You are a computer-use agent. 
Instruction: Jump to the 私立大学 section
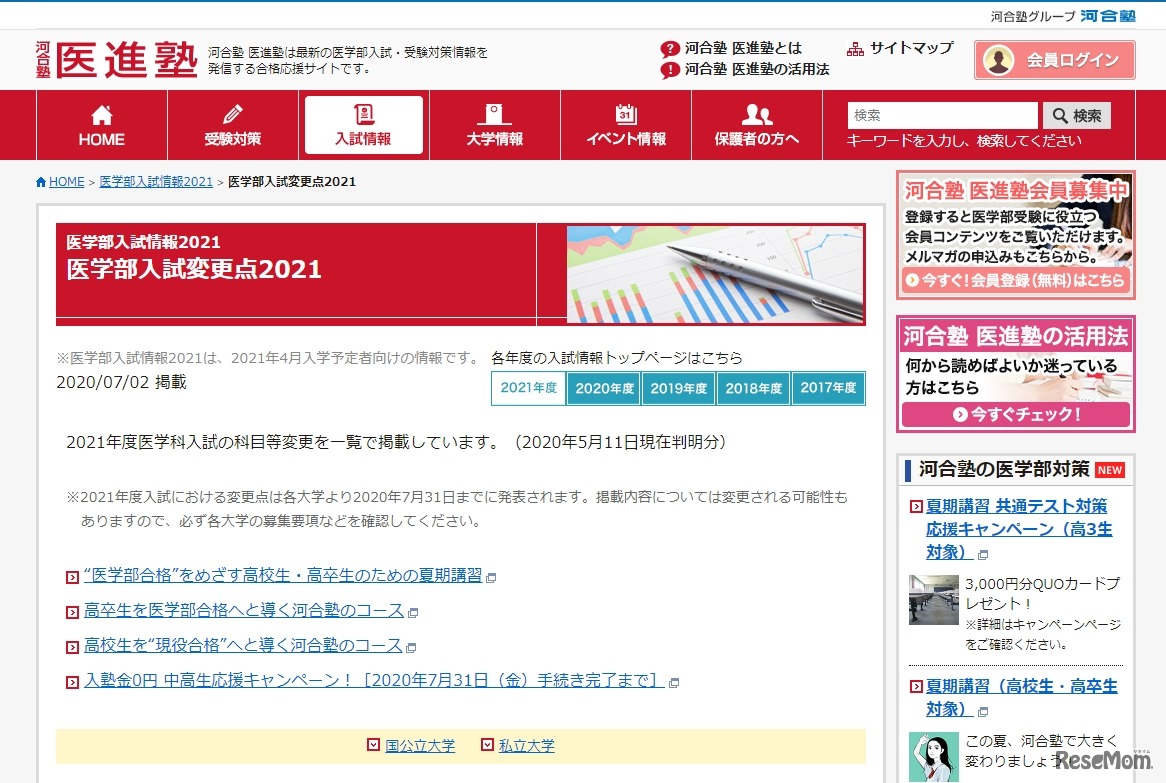(x=526, y=746)
